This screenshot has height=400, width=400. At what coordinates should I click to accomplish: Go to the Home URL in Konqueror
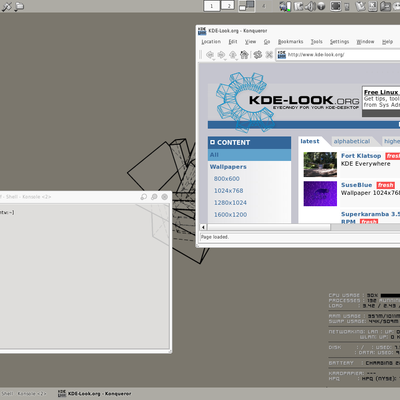click(244, 54)
